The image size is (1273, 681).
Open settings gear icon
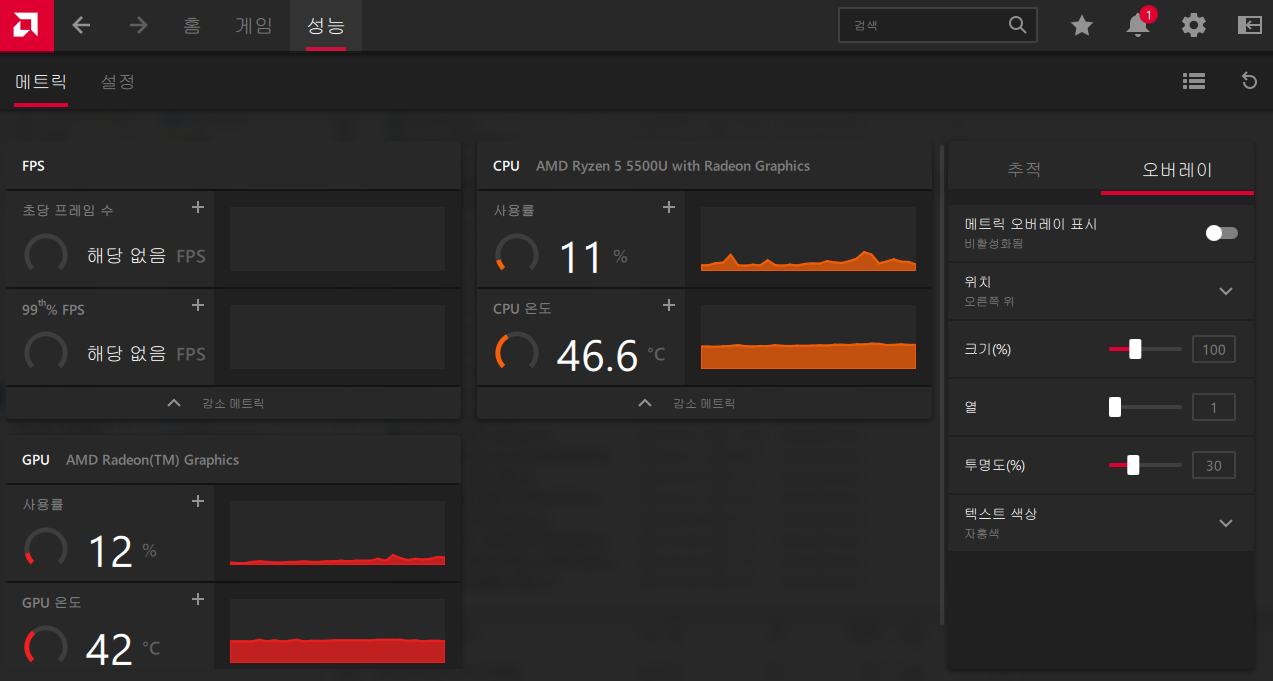tap(1194, 25)
